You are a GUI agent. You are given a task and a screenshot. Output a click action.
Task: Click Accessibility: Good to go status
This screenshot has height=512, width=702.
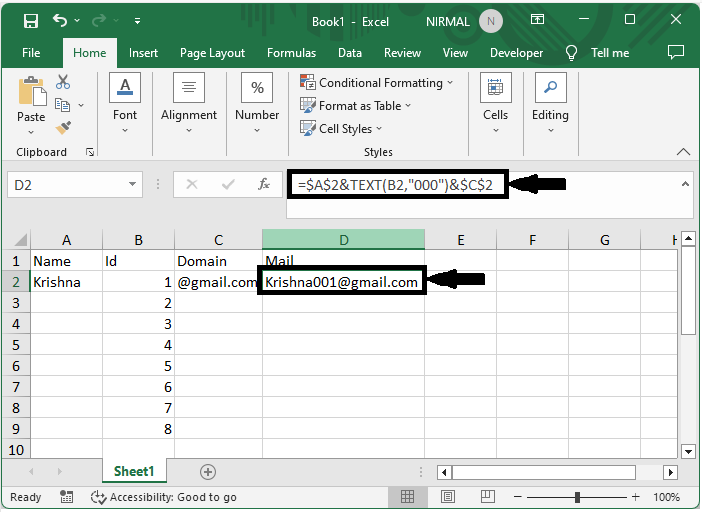coord(164,497)
